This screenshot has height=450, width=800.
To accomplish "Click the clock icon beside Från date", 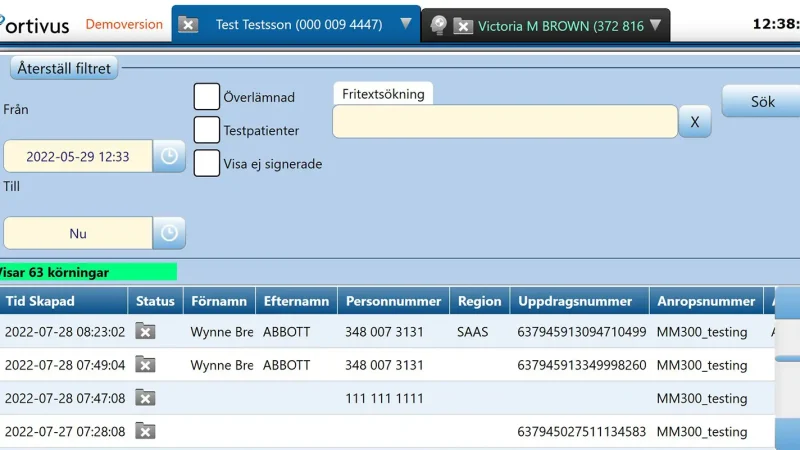I will 169,156.
